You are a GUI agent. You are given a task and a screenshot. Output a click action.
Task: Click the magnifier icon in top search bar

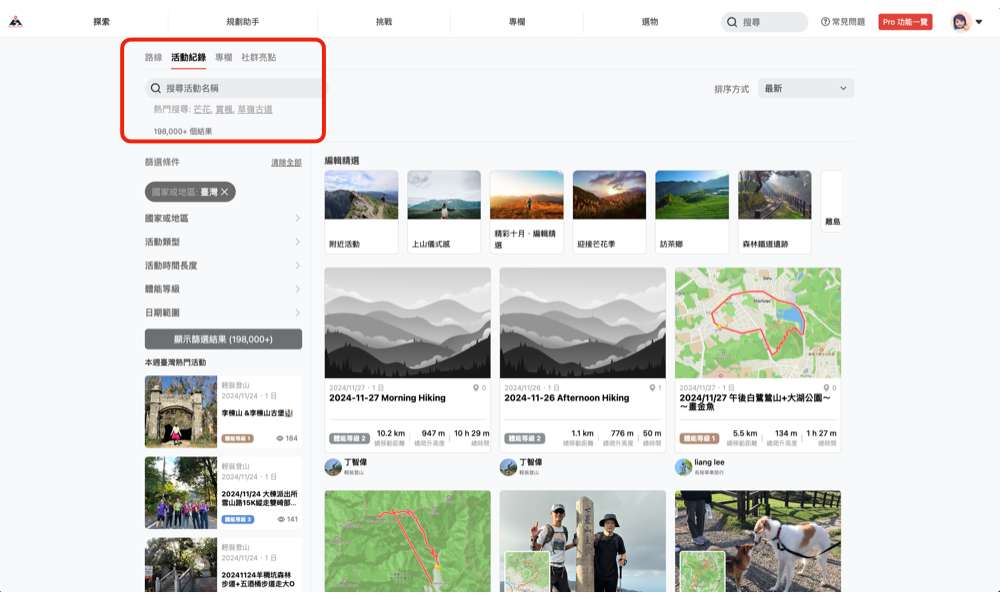[x=732, y=22]
